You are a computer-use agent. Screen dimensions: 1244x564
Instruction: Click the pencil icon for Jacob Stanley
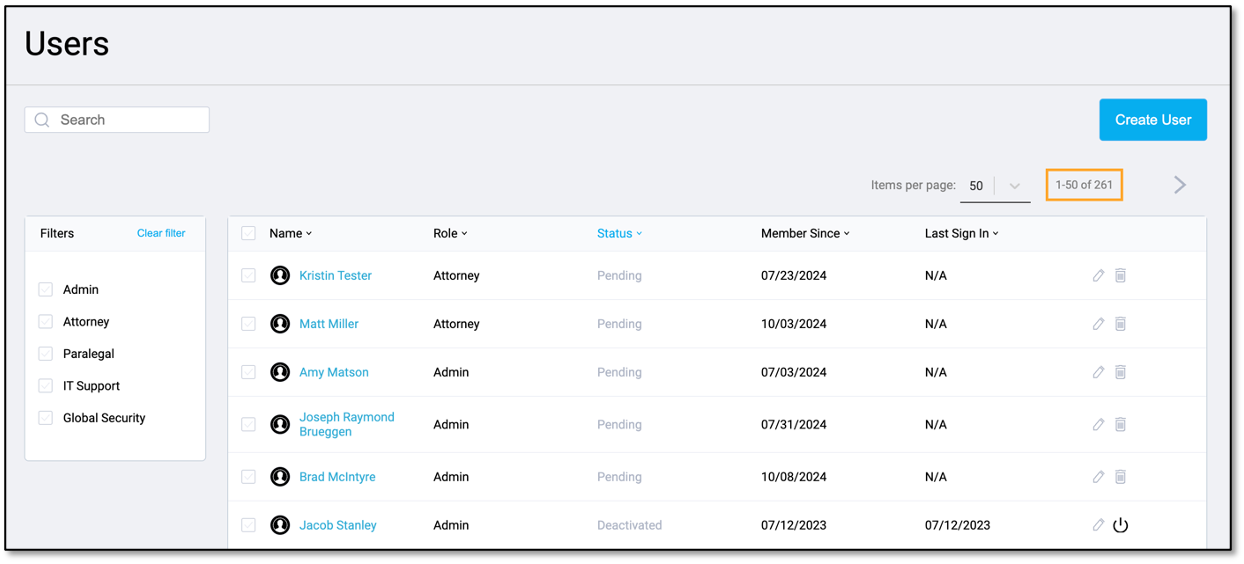[1098, 525]
